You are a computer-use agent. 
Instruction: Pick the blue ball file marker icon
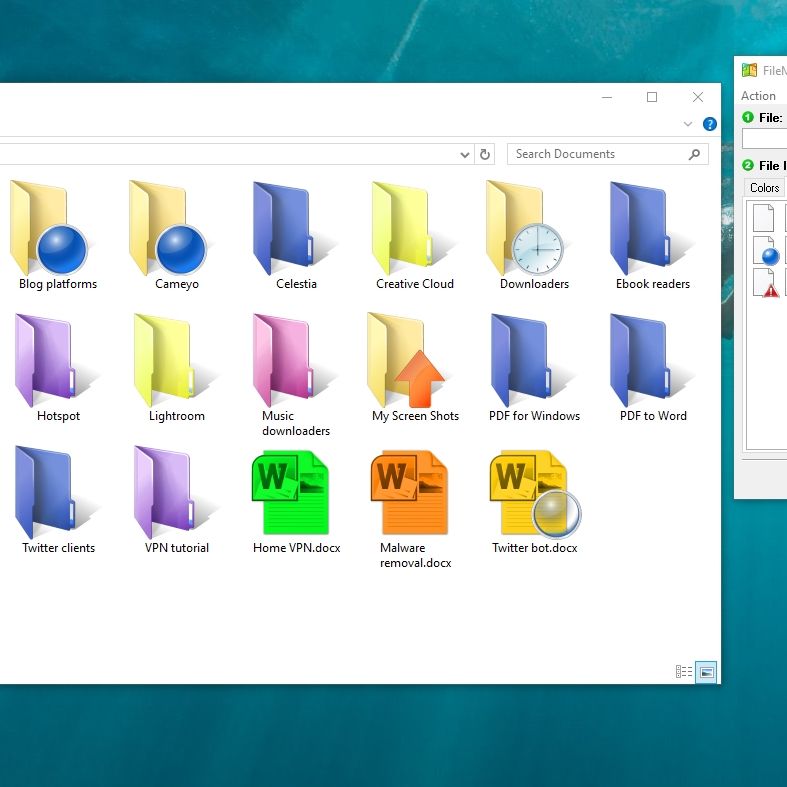tap(765, 250)
